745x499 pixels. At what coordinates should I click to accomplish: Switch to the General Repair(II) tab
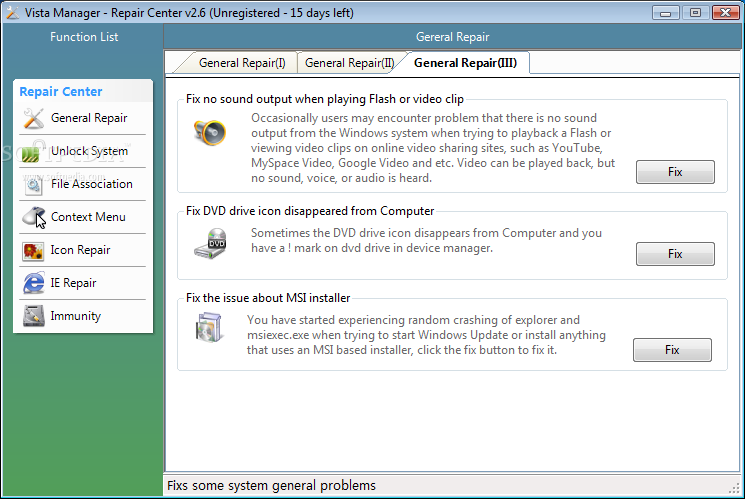coord(349,63)
